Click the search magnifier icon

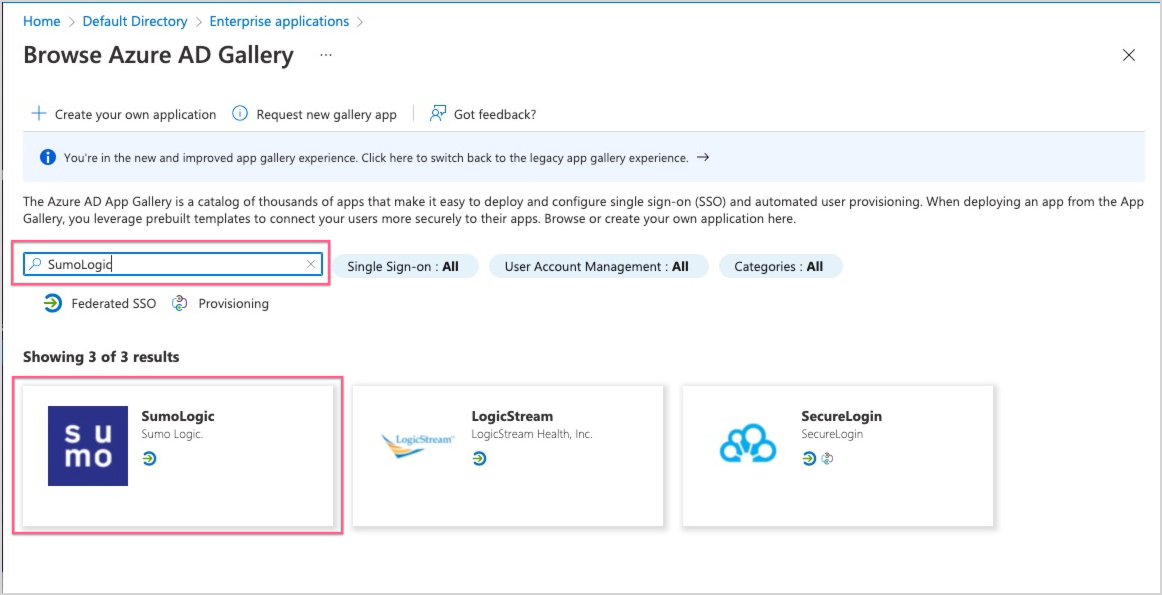tap(33, 265)
